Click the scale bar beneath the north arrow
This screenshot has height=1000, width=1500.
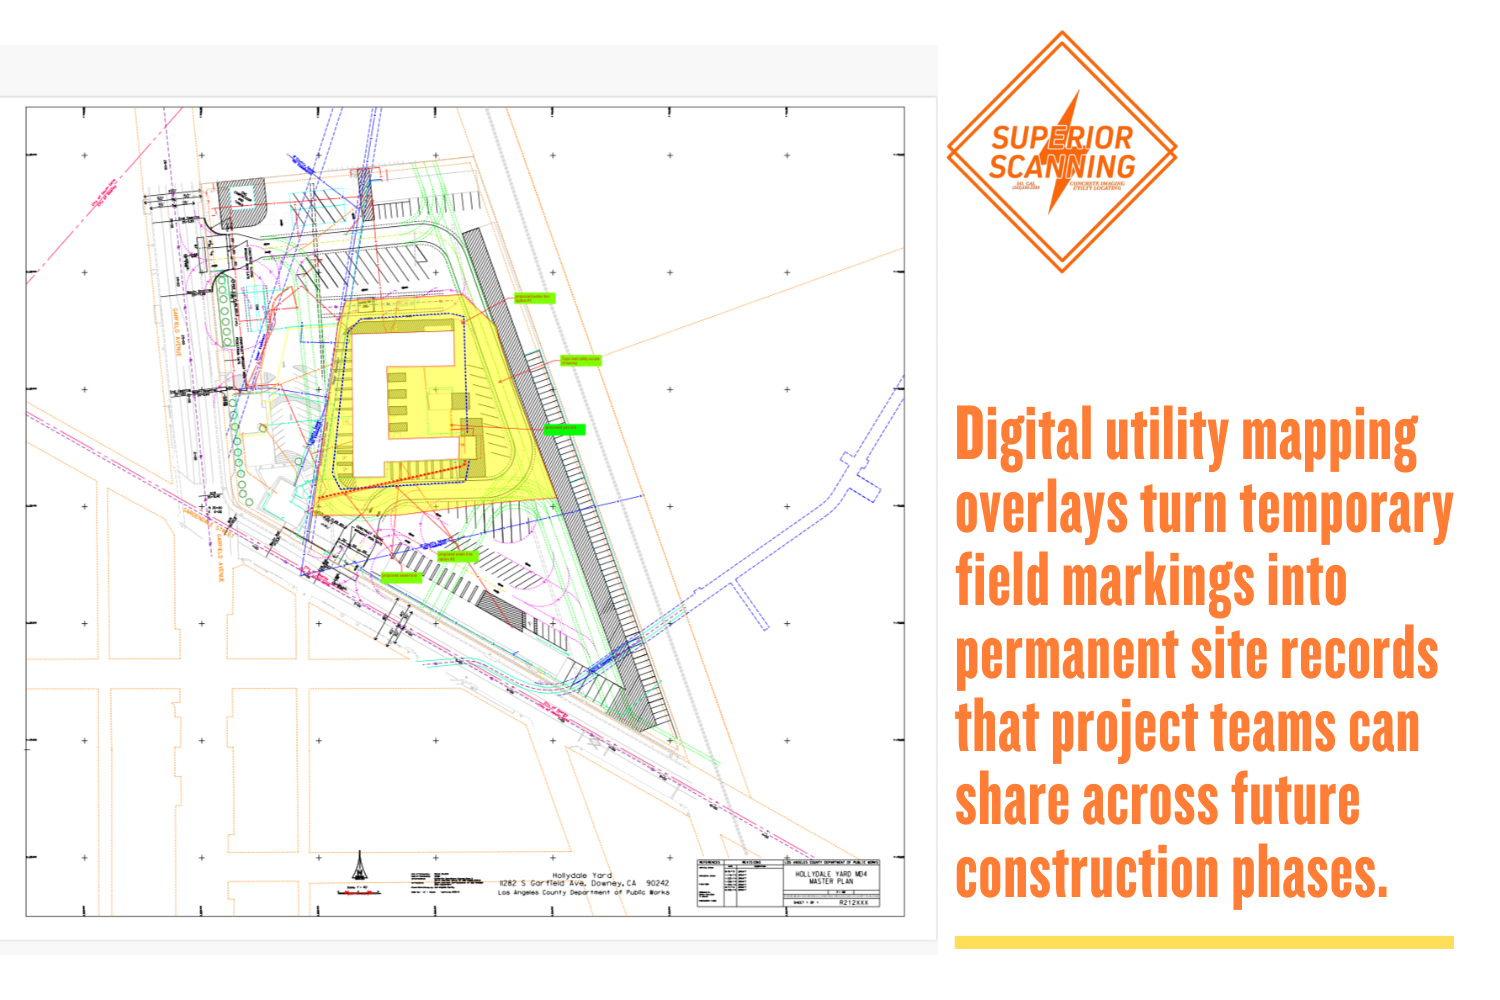(359, 892)
